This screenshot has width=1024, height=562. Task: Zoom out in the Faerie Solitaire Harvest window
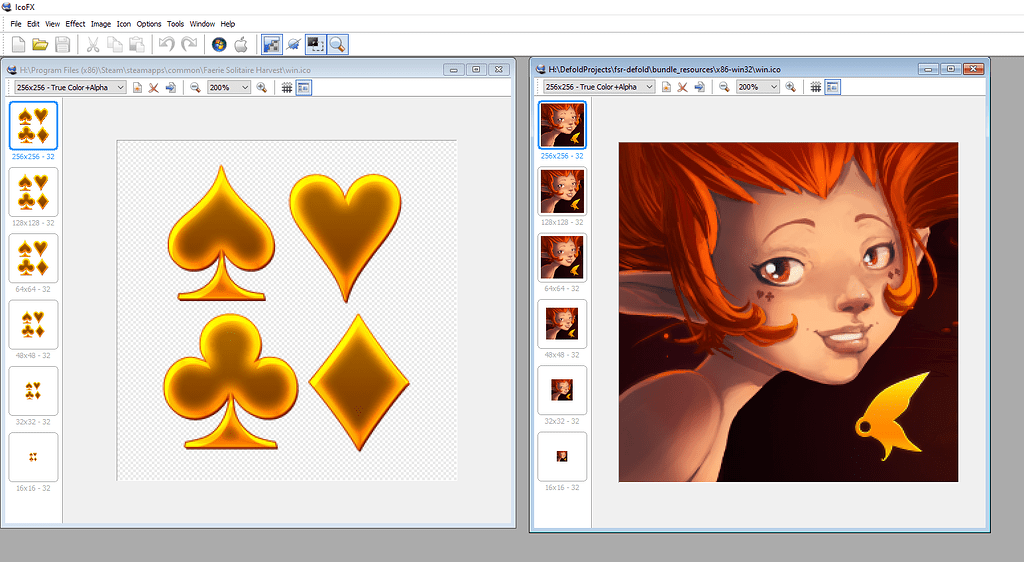[195, 88]
